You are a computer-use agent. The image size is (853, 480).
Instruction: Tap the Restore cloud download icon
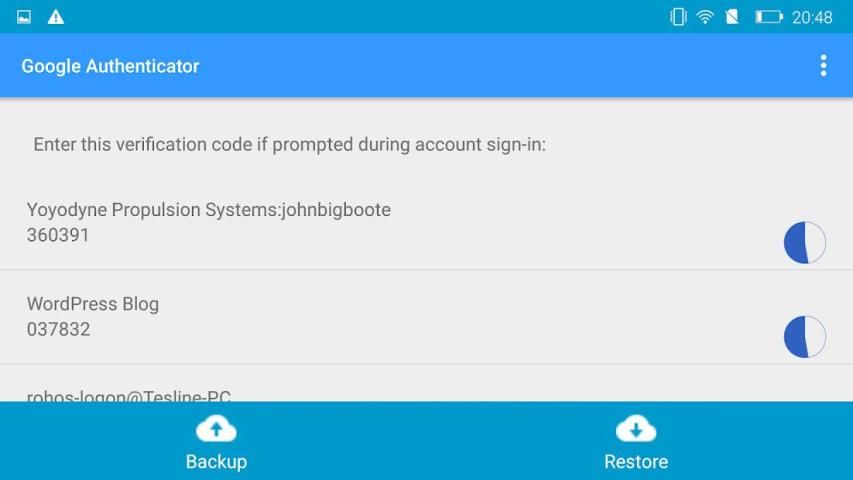[x=636, y=429]
